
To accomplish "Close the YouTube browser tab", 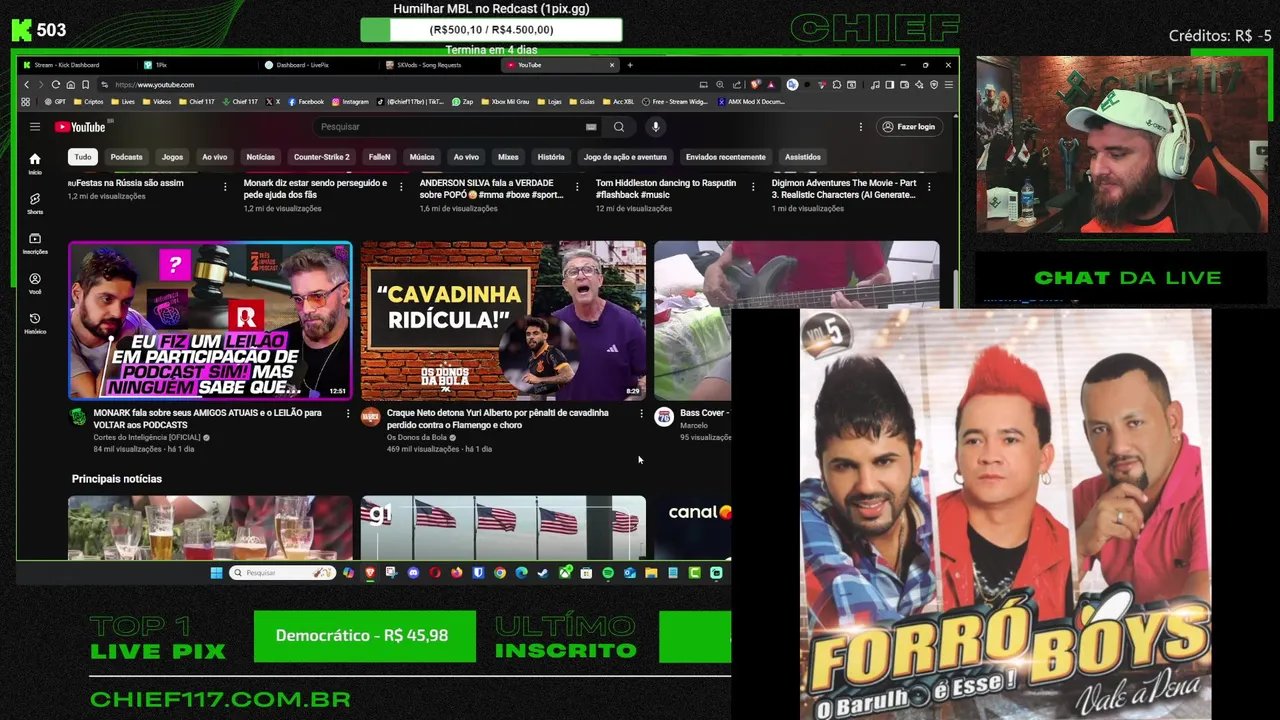I will tap(612, 65).
